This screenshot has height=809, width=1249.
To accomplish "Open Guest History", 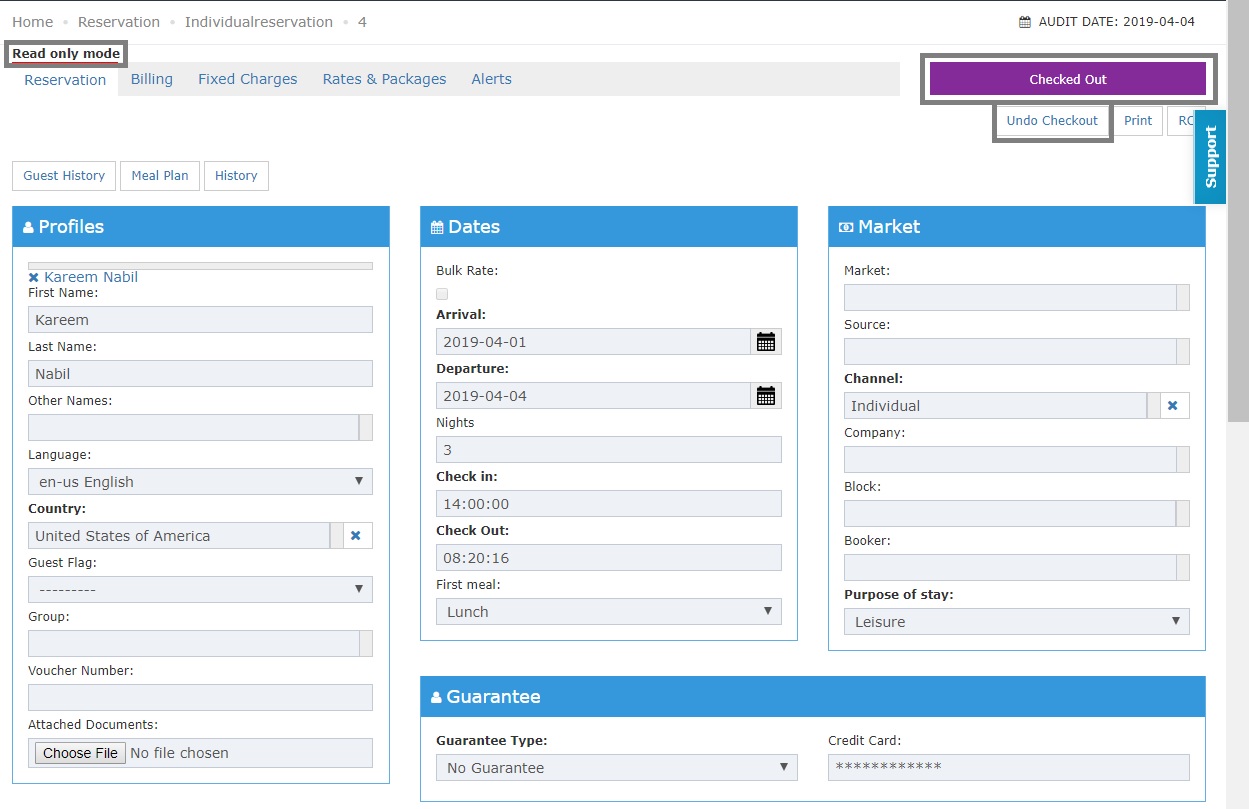I will pyautogui.click(x=64, y=176).
